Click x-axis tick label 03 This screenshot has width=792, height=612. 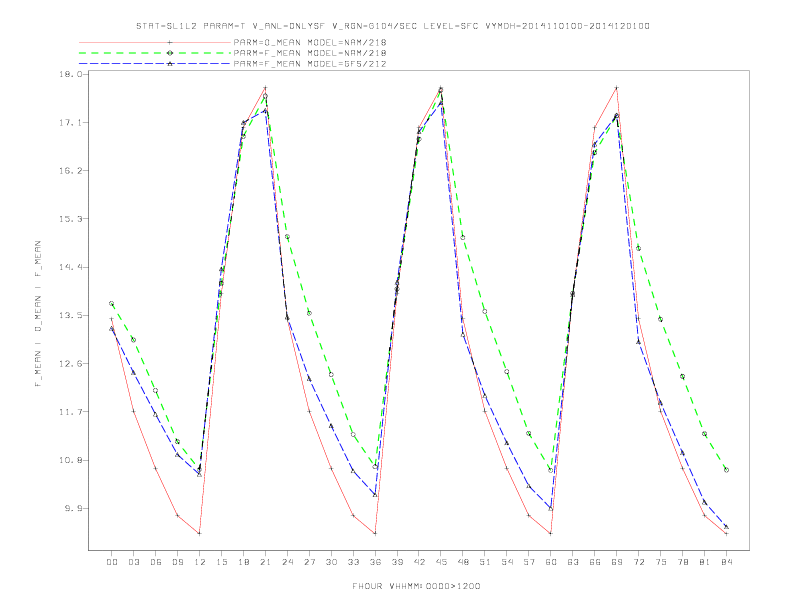(133, 562)
